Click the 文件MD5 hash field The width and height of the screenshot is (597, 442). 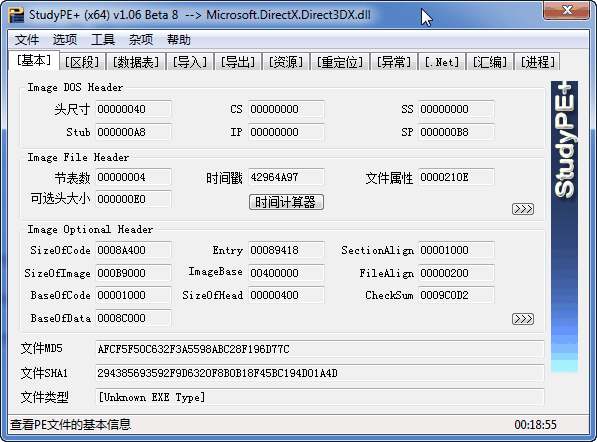(319, 349)
